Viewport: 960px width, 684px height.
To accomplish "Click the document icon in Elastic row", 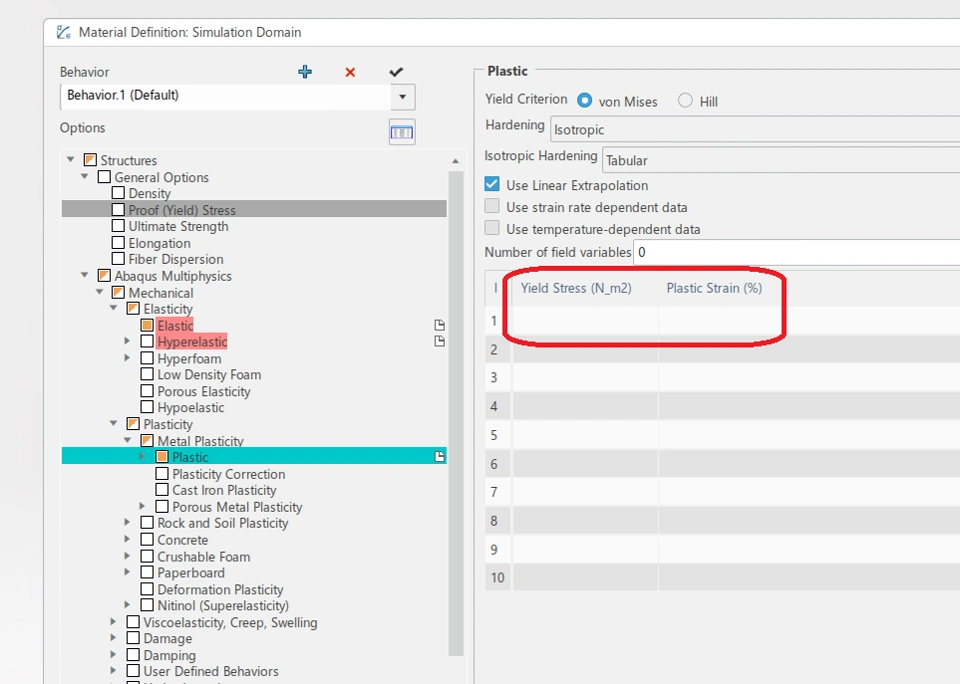I will tap(440, 325).
